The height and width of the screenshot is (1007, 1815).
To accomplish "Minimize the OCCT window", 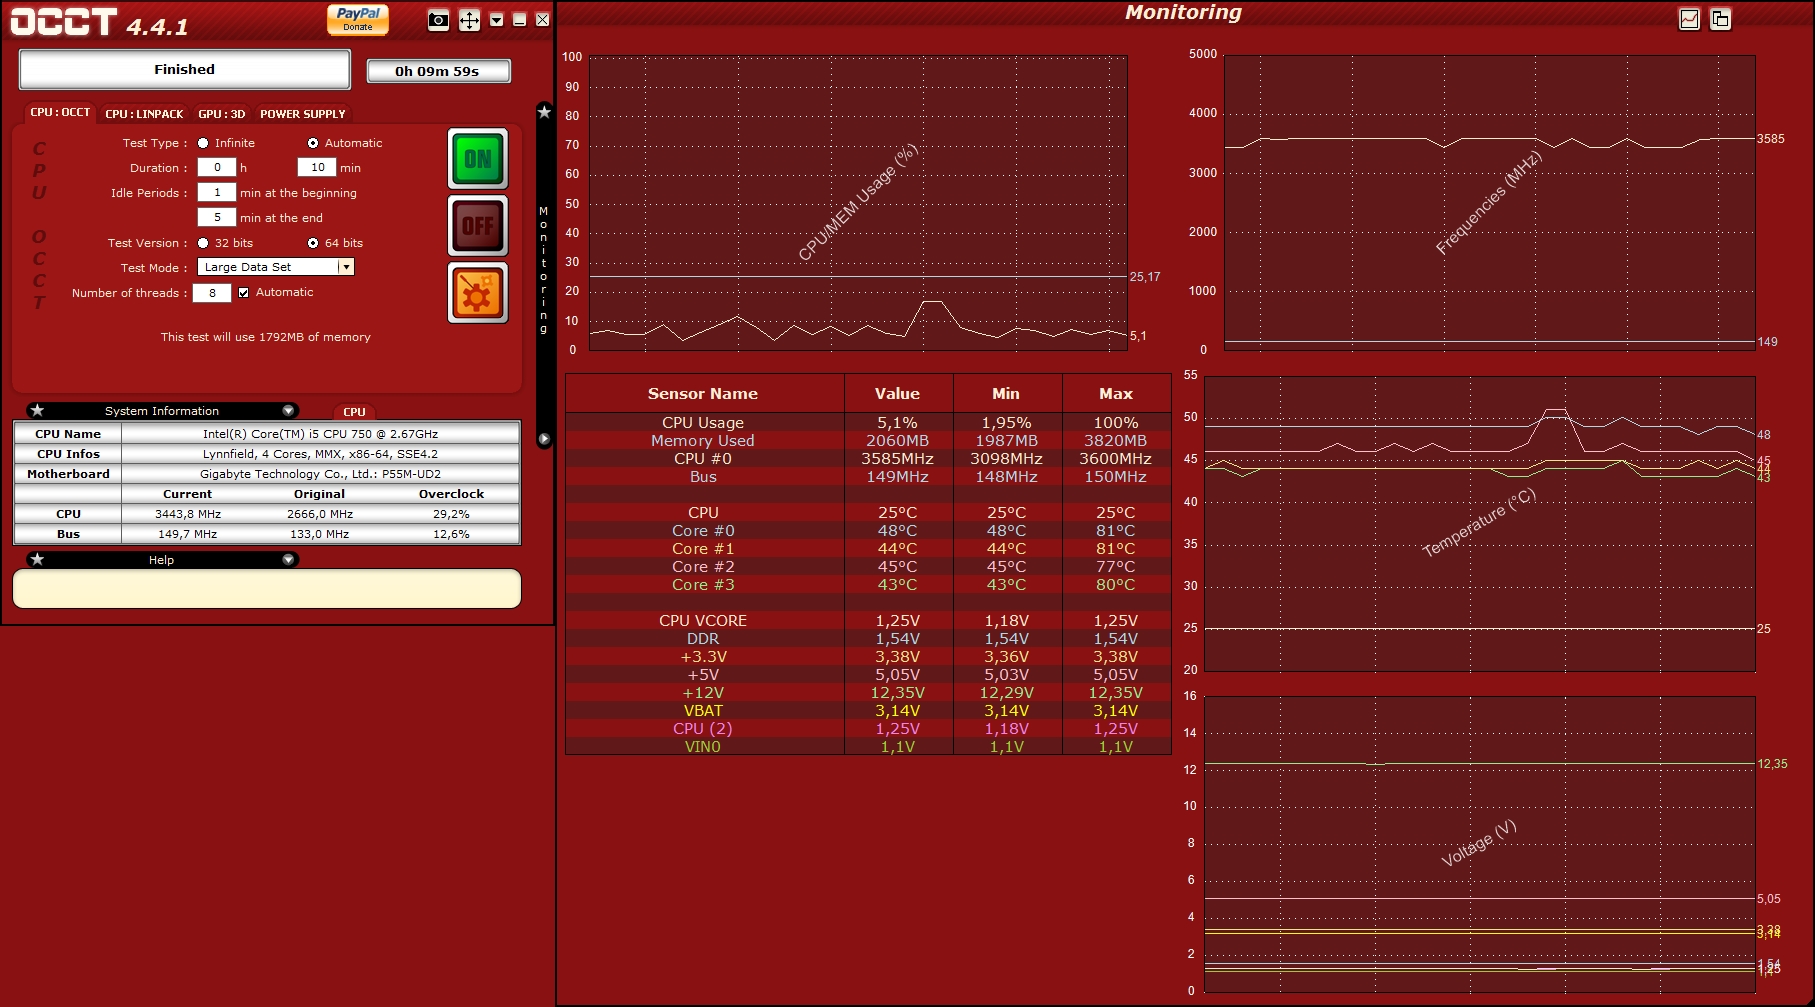I will tap(520, 20).
